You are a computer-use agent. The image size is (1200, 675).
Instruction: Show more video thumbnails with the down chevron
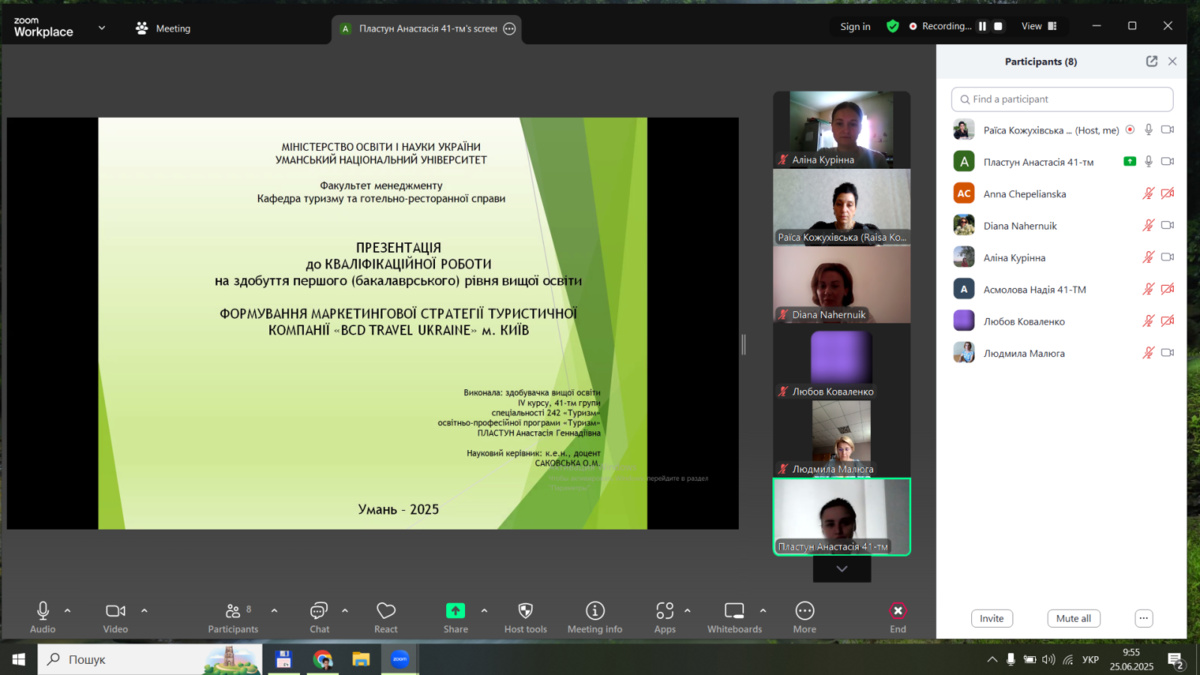coord(842,569)
